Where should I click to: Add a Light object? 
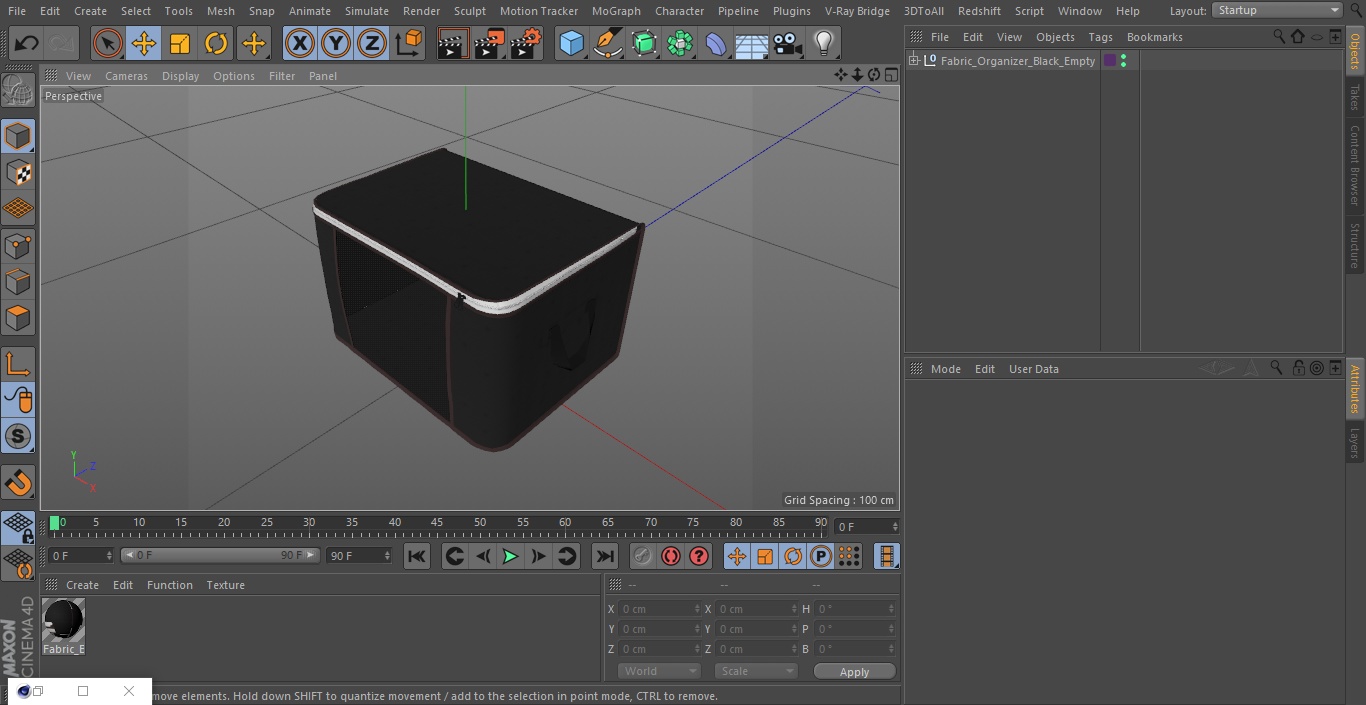pyautogui.click(x=824, y=43)
